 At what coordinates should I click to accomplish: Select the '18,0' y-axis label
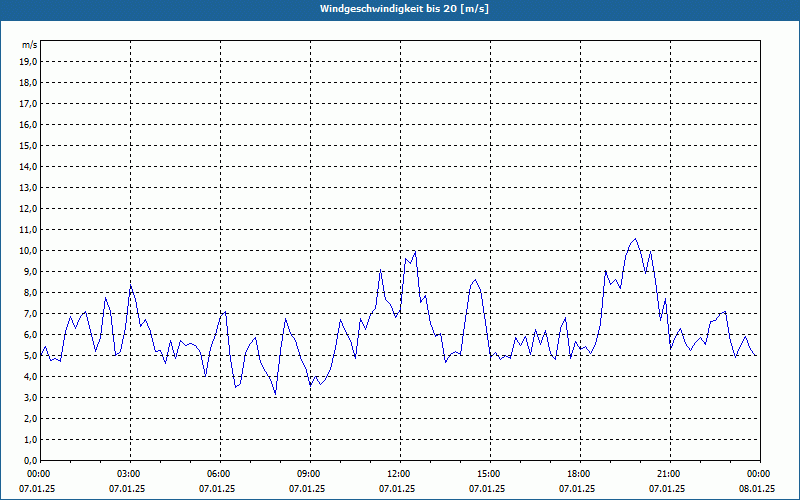click(29, 83)
